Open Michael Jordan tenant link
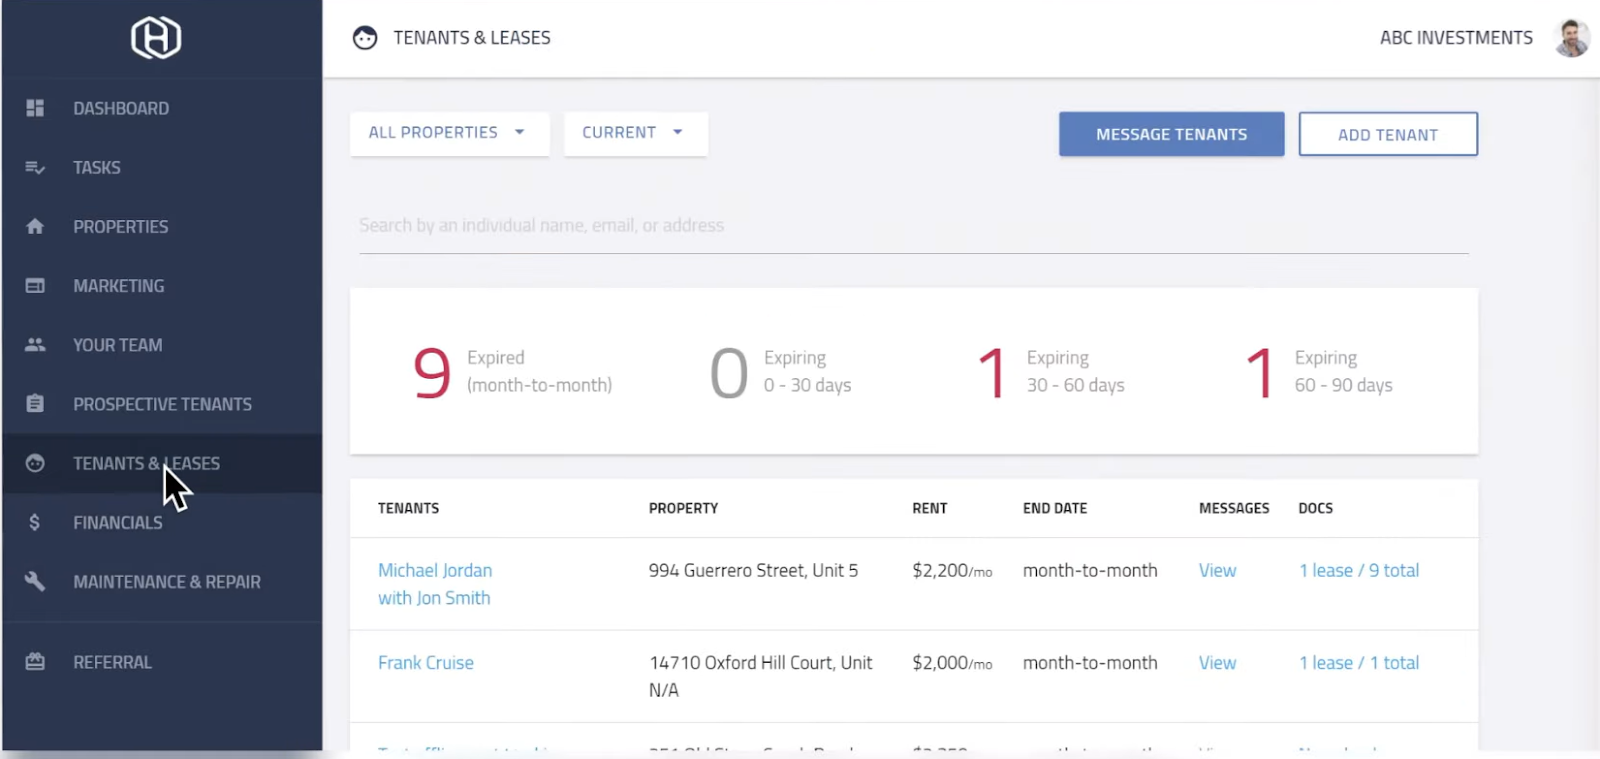Image resolution: width=1600 pixels, height=759 pixels. [x=435, y=570]
